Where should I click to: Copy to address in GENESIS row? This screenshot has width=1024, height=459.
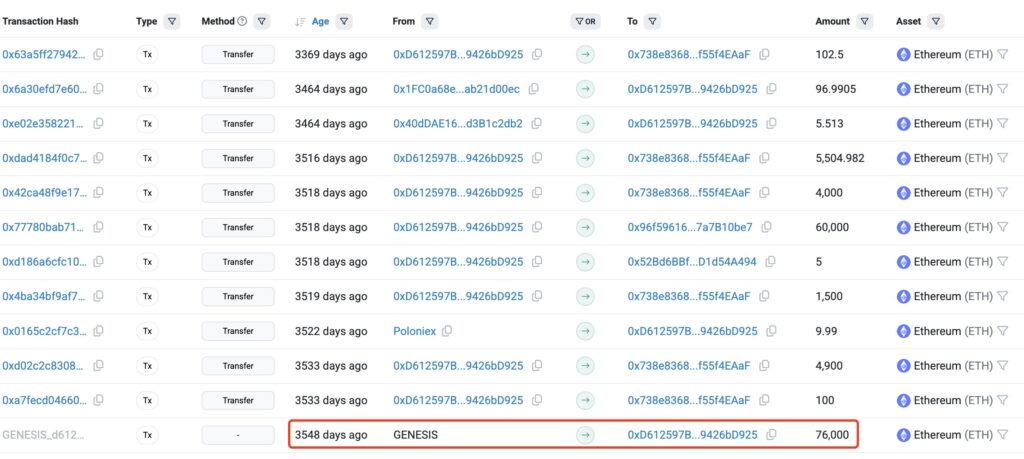771,435
